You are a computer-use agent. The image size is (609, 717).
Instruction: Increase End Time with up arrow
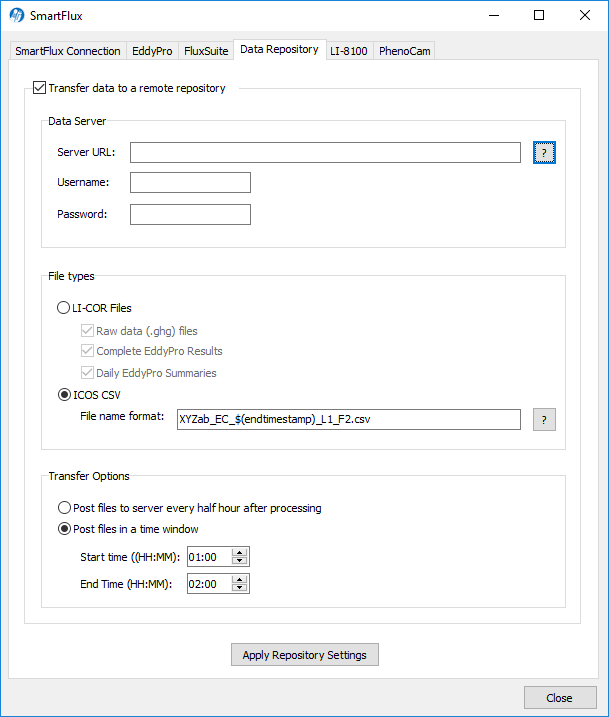(x=240, y=579)
